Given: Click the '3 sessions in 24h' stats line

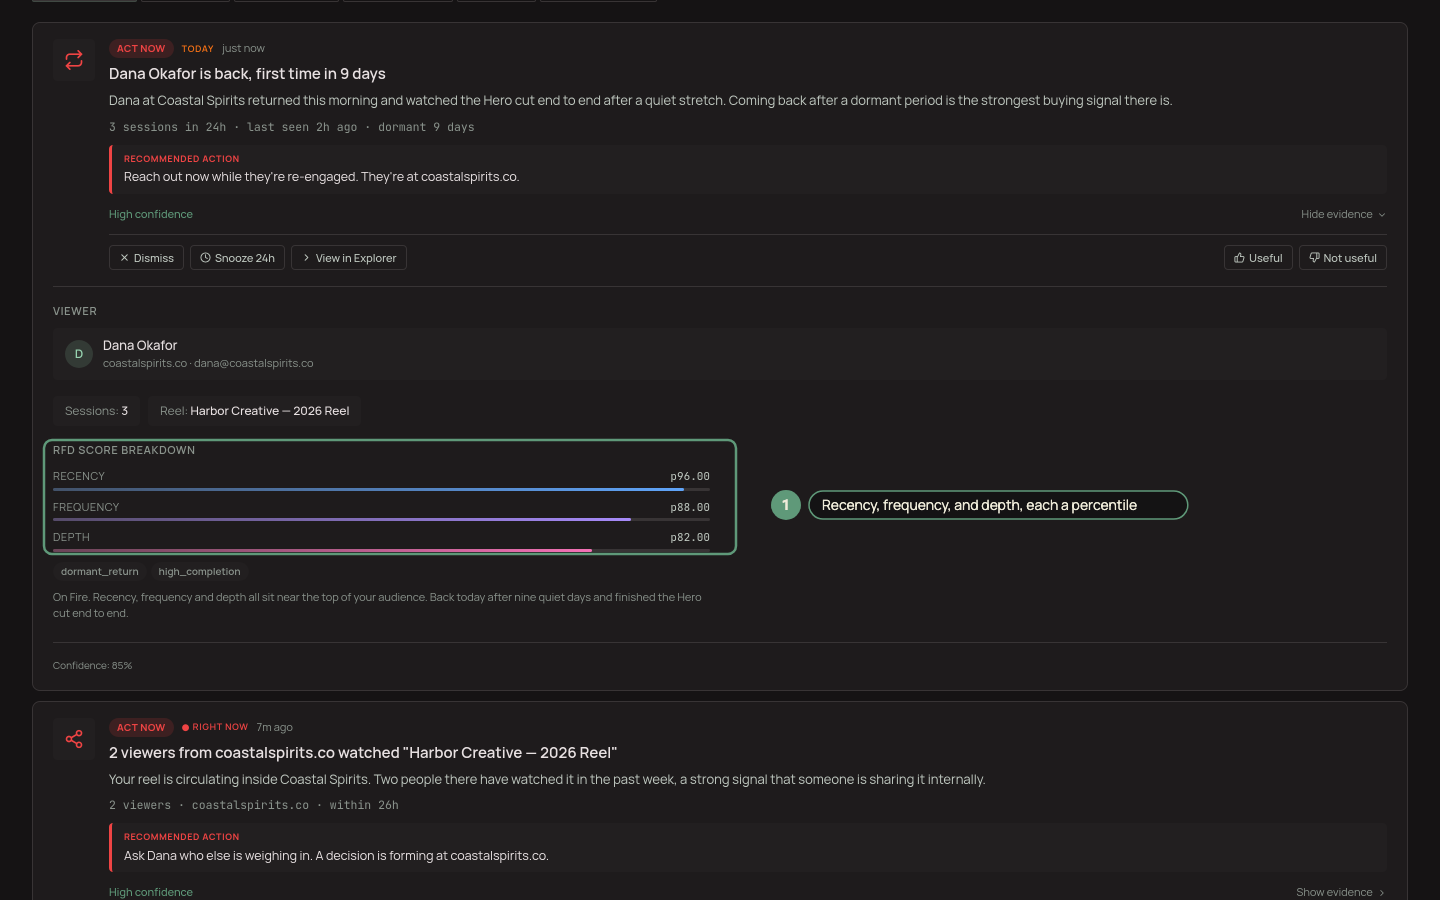Looking at the screenshot, I should pos(292,127).
